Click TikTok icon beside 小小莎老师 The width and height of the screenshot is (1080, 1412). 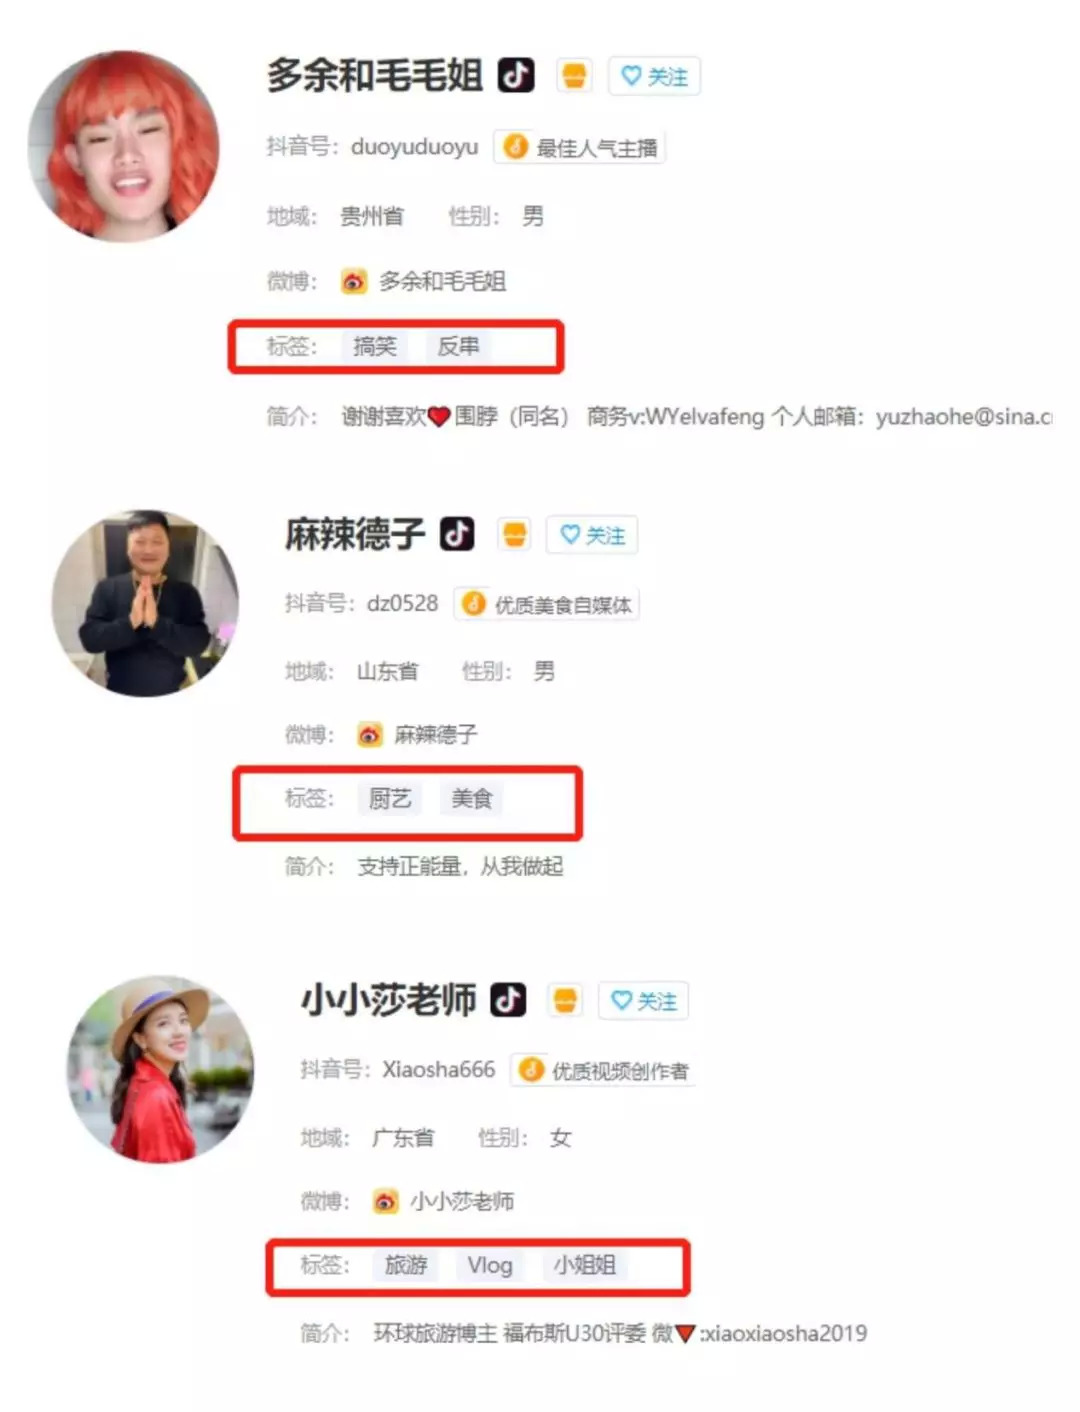tap(508, 999)
